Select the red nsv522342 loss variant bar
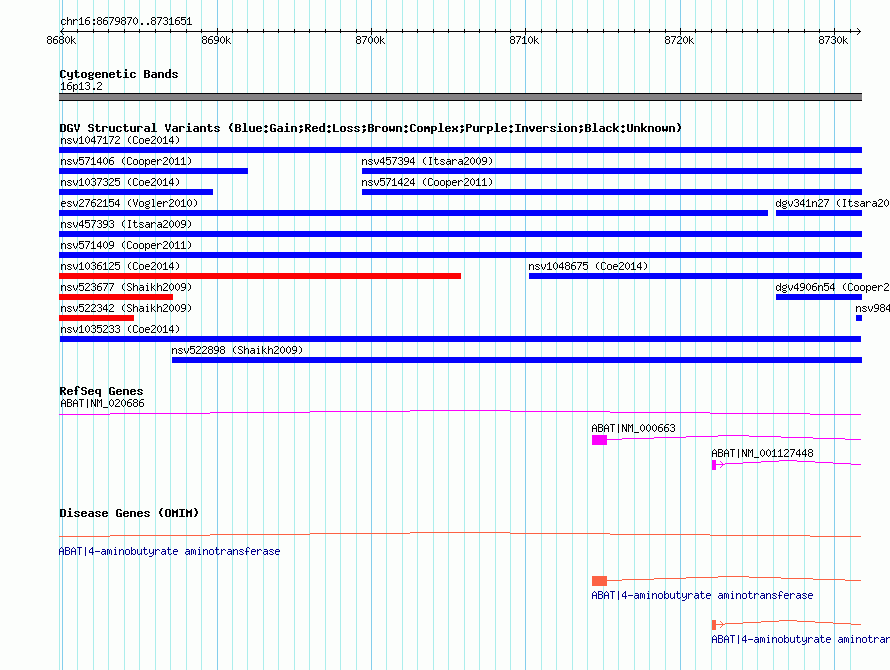Viewport: 890px width, 670px height. [96, 318]
